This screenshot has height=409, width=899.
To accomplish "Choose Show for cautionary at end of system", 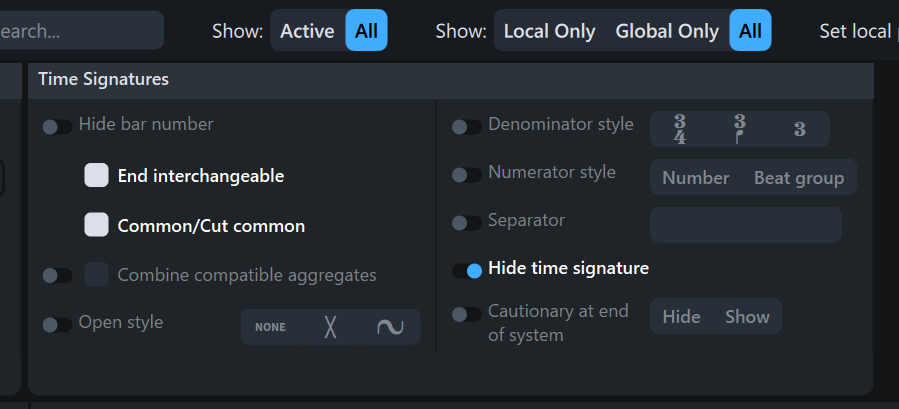I will (x=747, y=317).
